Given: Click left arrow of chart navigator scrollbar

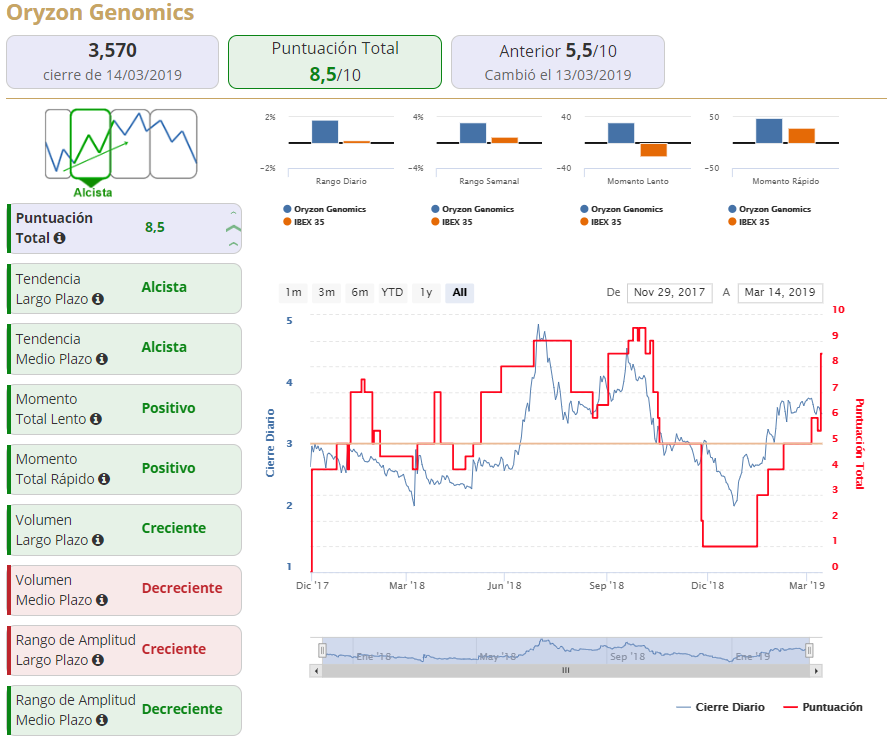Looking at the screenshot, I should tap(316, 671).
